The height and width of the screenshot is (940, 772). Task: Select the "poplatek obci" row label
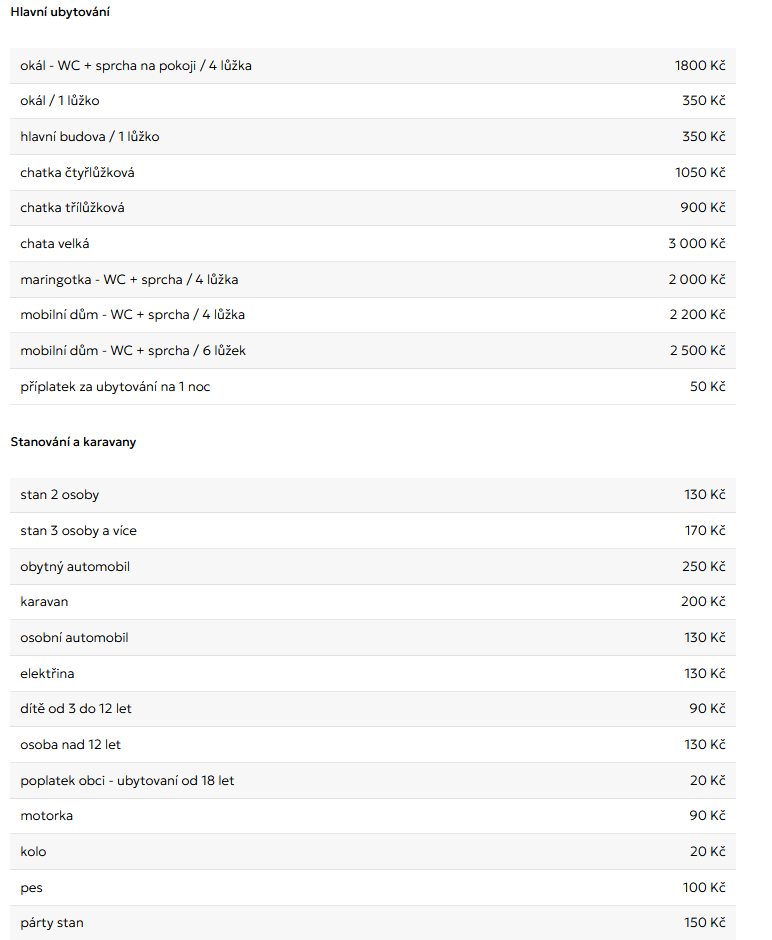pos(127,781)
